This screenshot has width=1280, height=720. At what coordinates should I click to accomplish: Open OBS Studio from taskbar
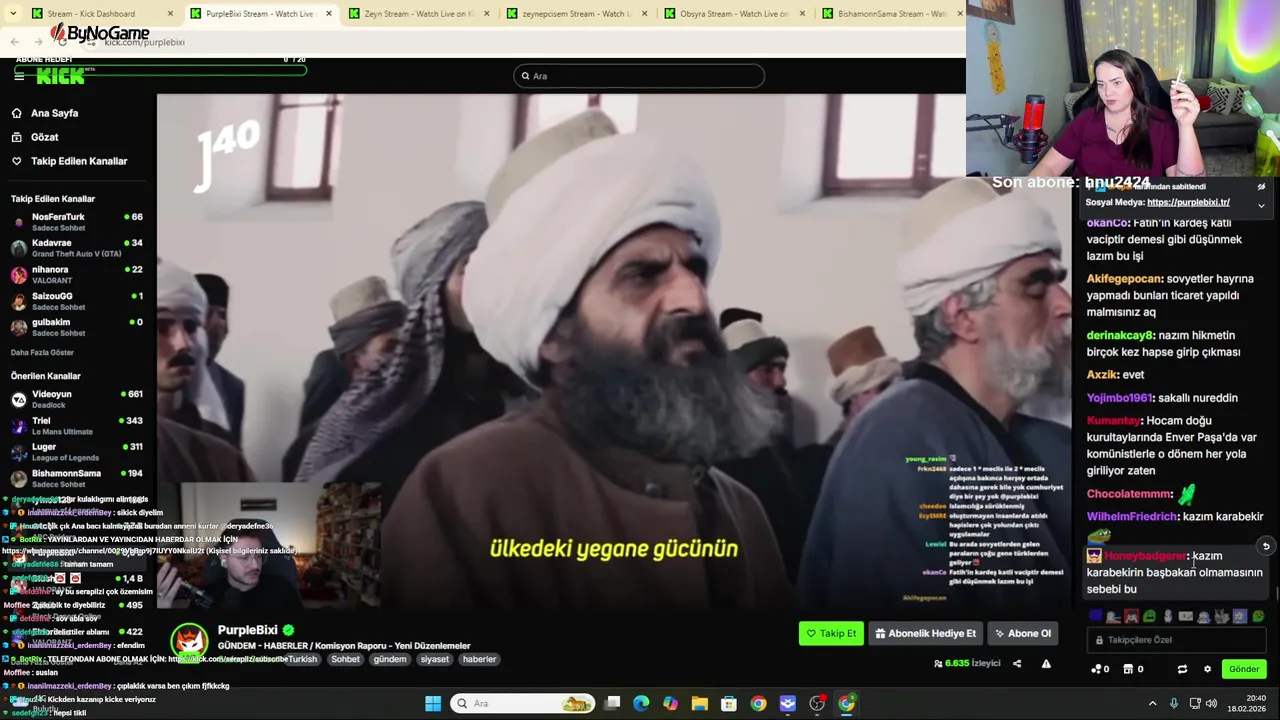[817, 703]
